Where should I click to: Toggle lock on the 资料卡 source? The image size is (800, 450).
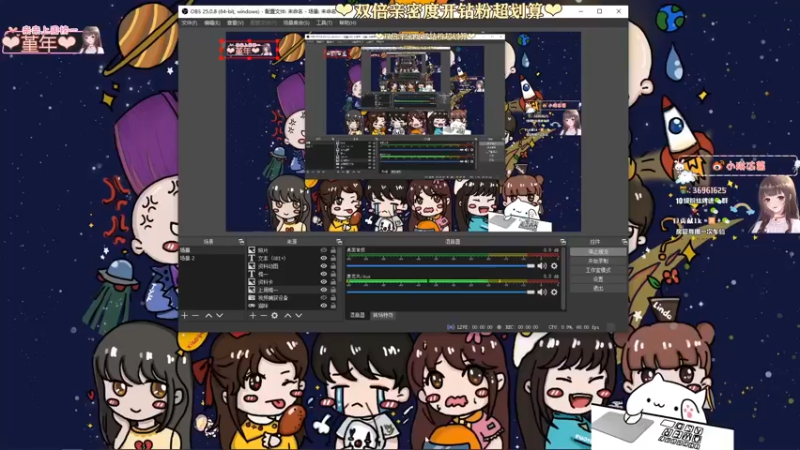coord(333,282)
